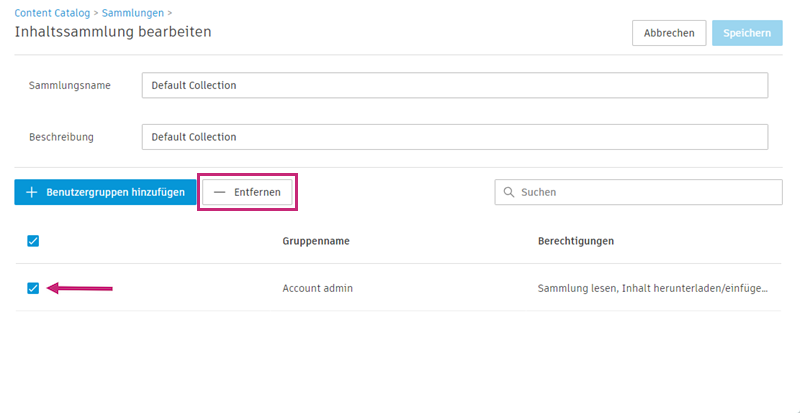This screenshot has height=413, width=800.
Task: Click the minus icon on the Entfernen button
Action: click(220, 192)
